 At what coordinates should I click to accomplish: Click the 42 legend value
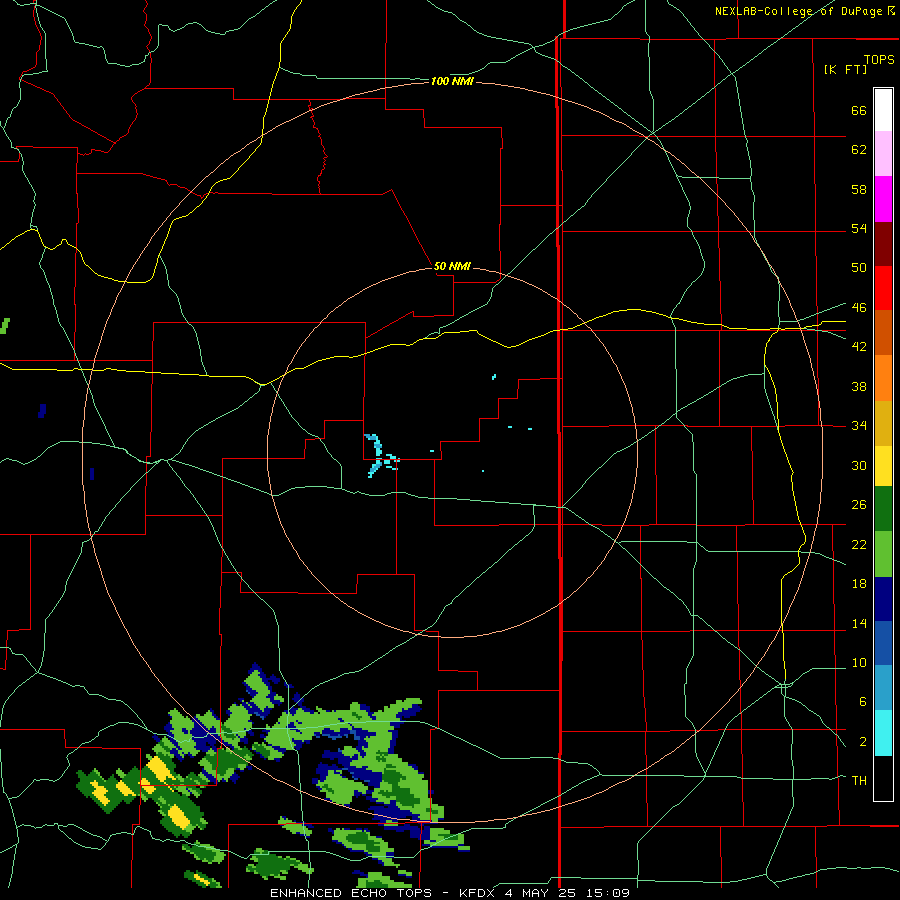tap(859, 347)
